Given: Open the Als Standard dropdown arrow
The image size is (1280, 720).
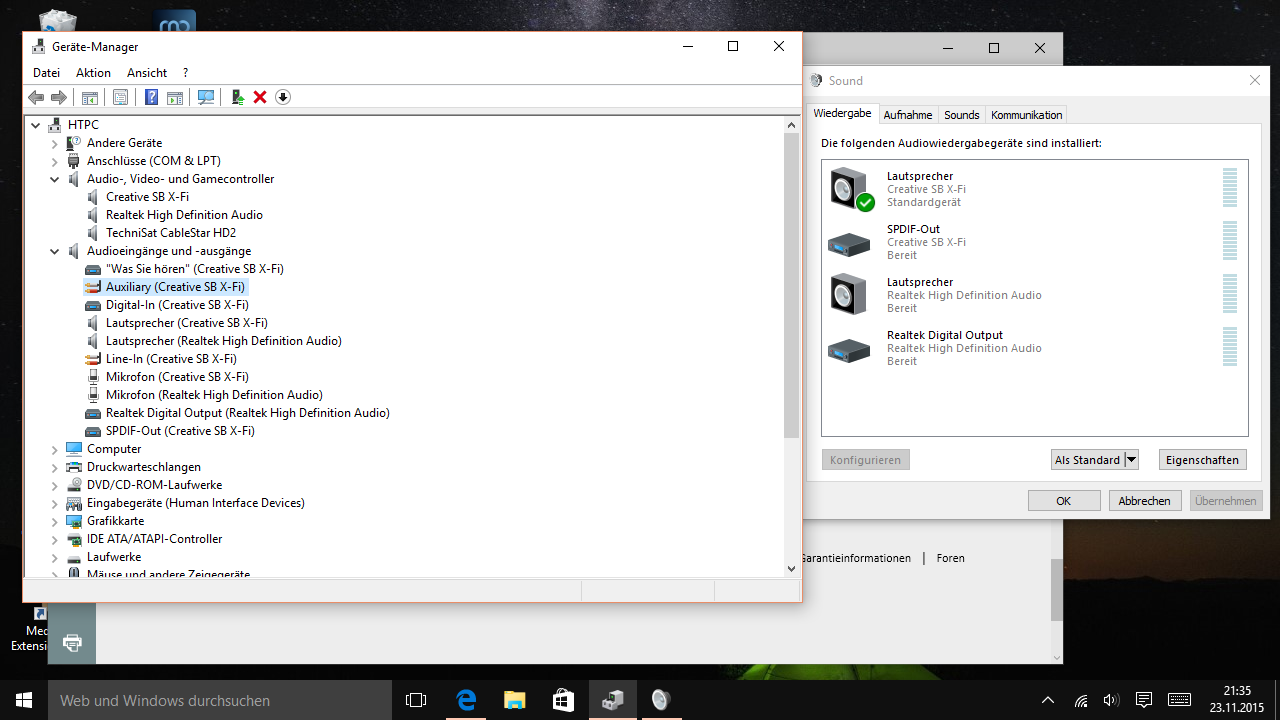Looking at the screenshot, I should tap(1131, 460).
